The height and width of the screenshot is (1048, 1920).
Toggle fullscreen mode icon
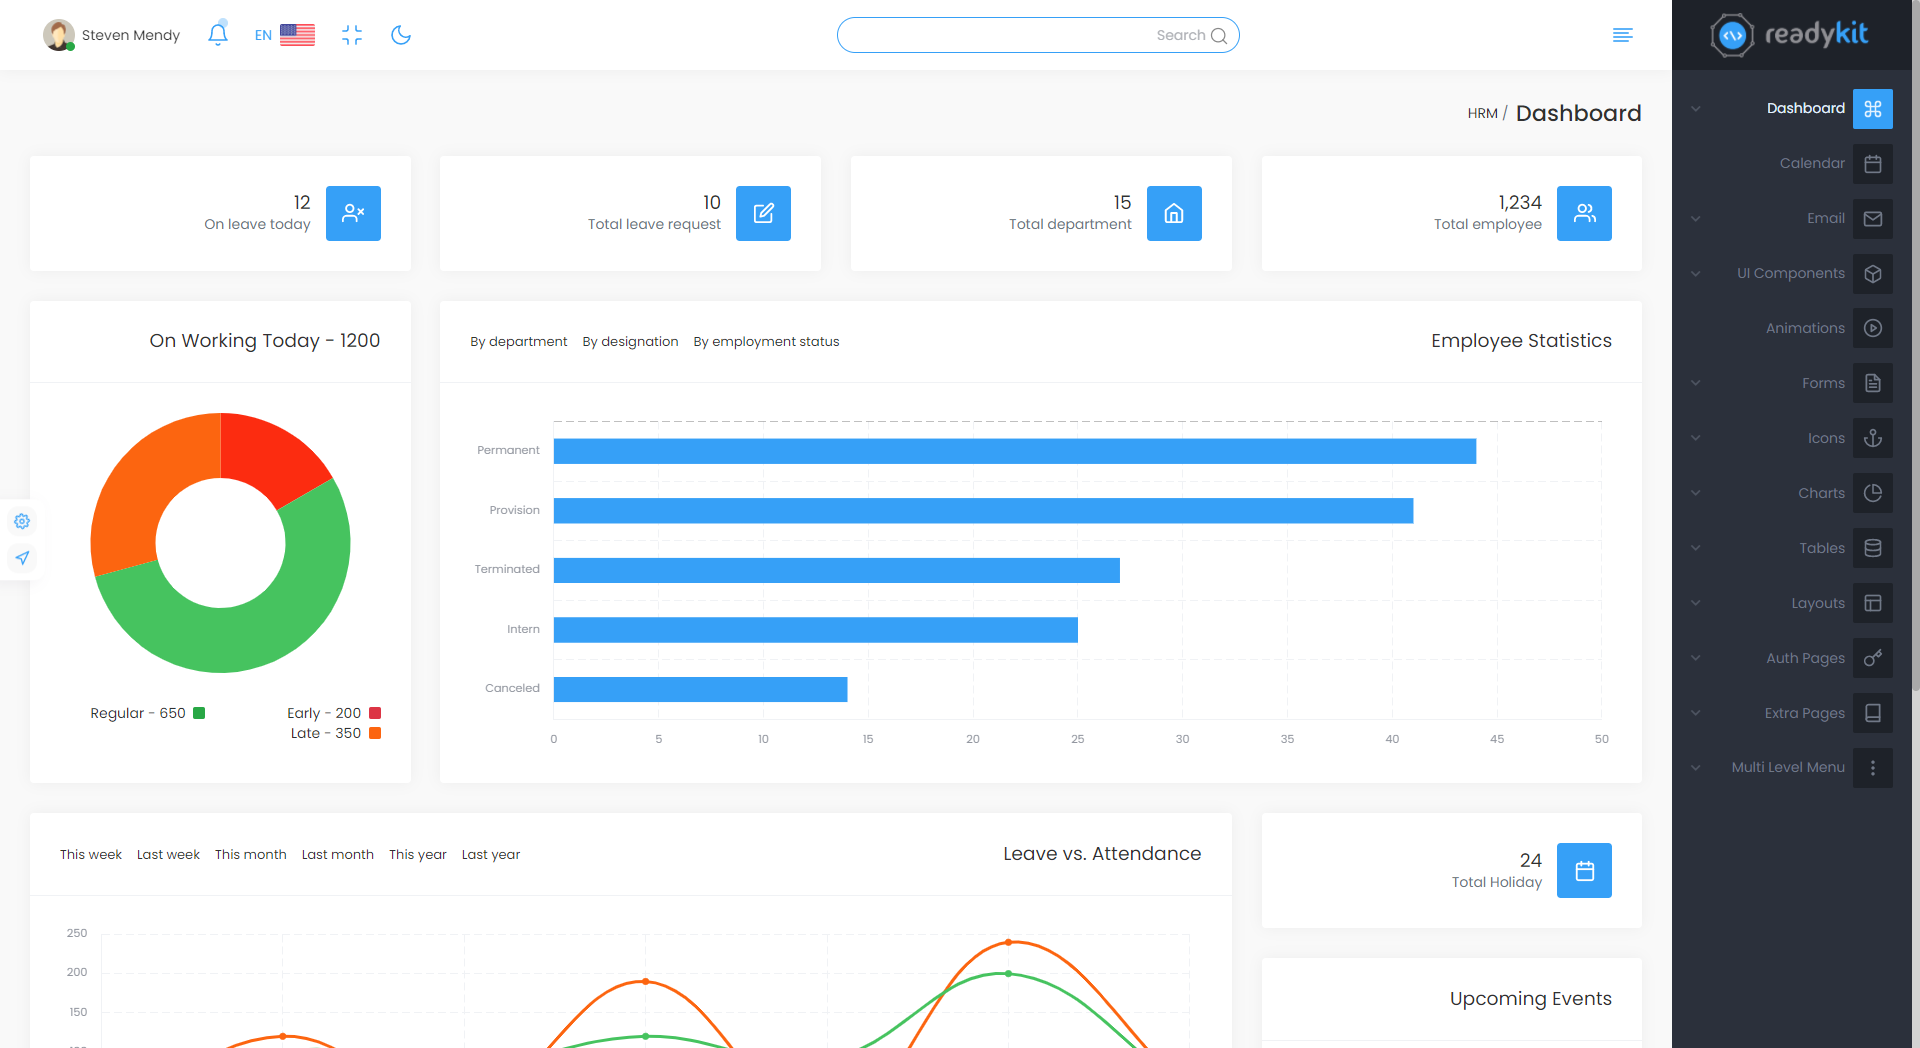point(352,35)
